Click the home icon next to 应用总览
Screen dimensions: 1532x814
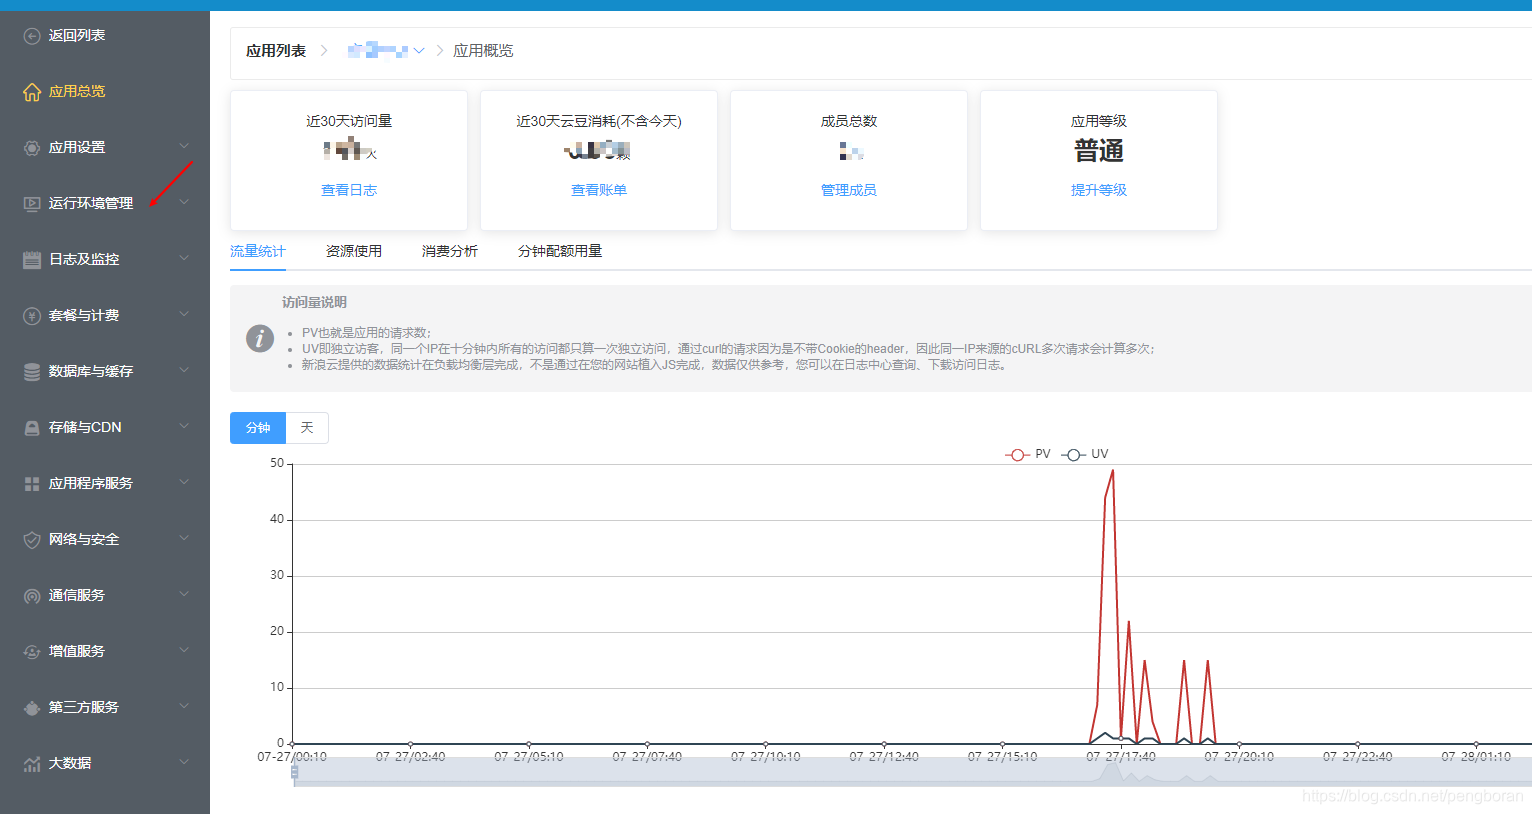coord(32,92)
